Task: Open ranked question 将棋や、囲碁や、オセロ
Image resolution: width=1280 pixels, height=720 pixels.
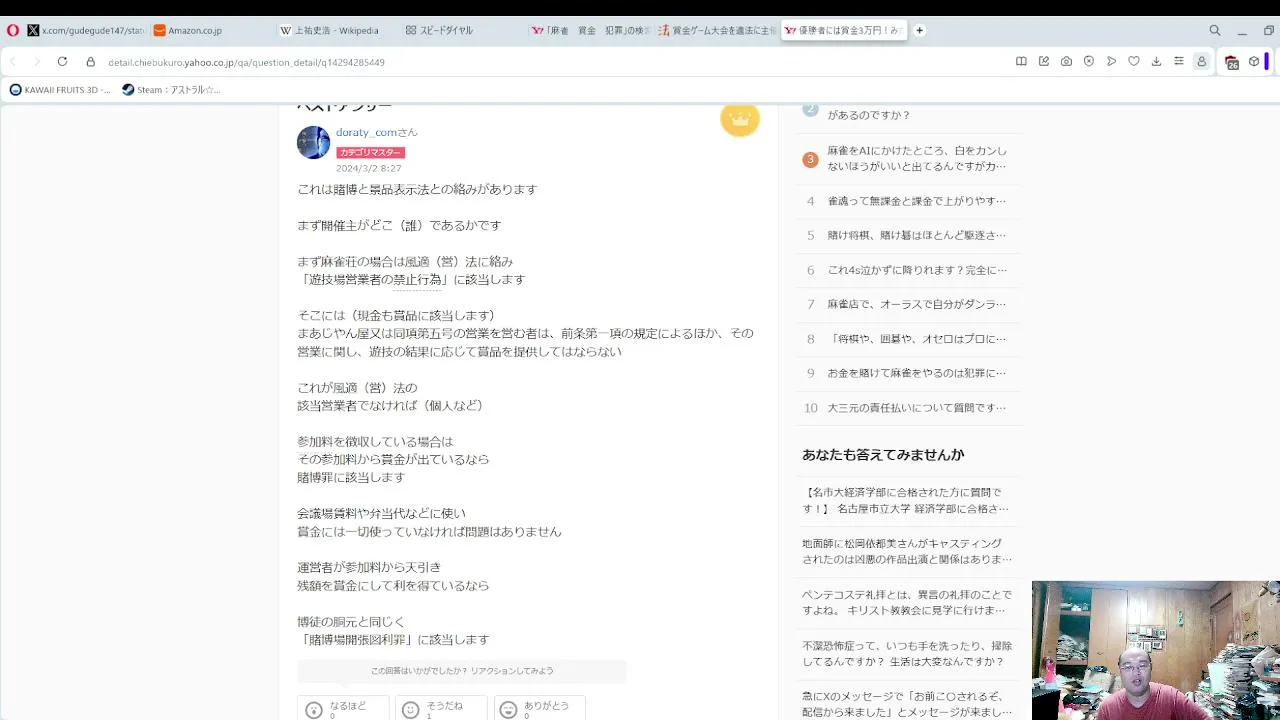Action: coord(917,339)
